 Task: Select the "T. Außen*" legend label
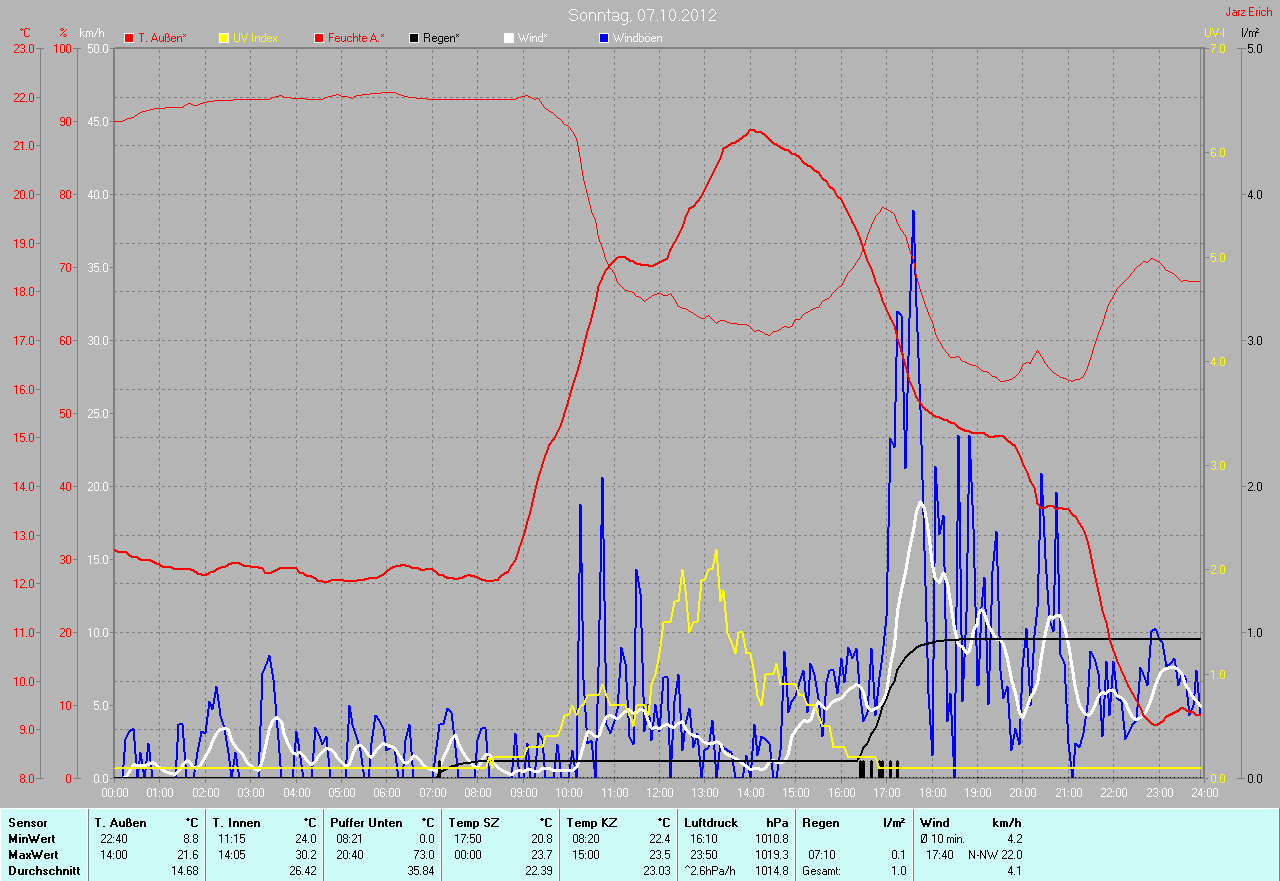(x=162, y=38)
